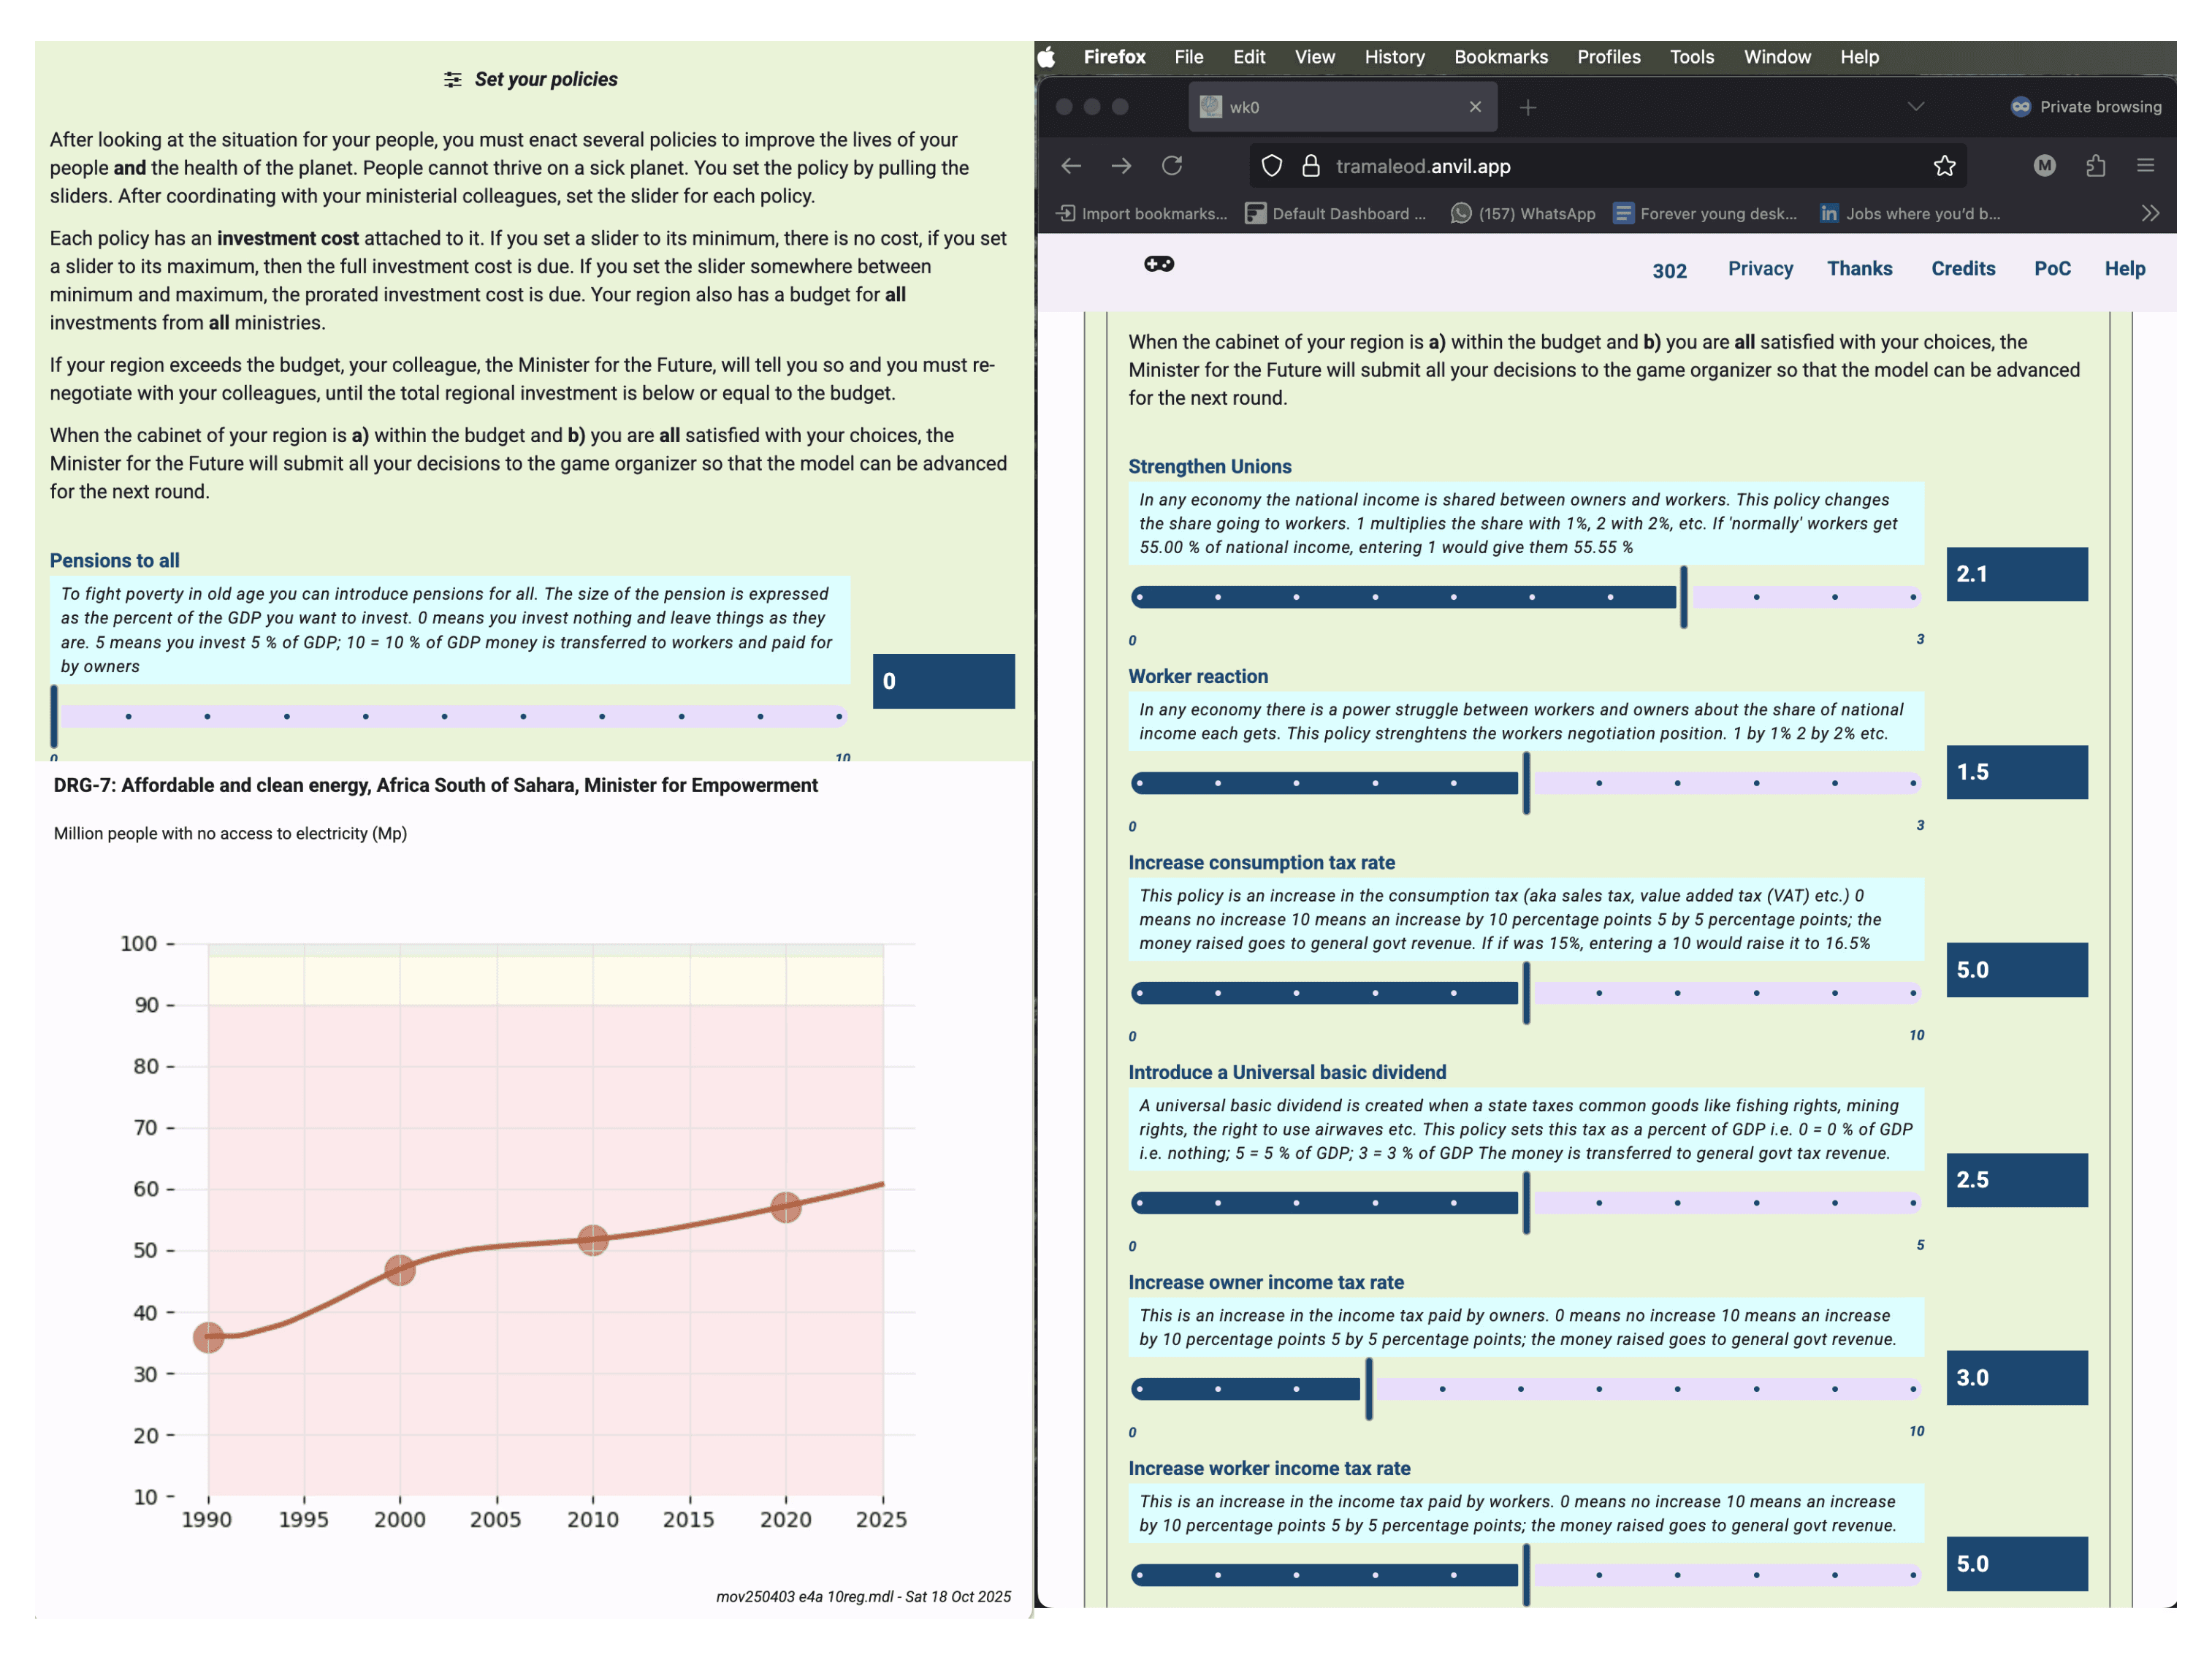Click the site padlock icon
Image resolution: width=2212 pixels, height=1660 pixels.
pyautogui.click(x=1310, y=166)
